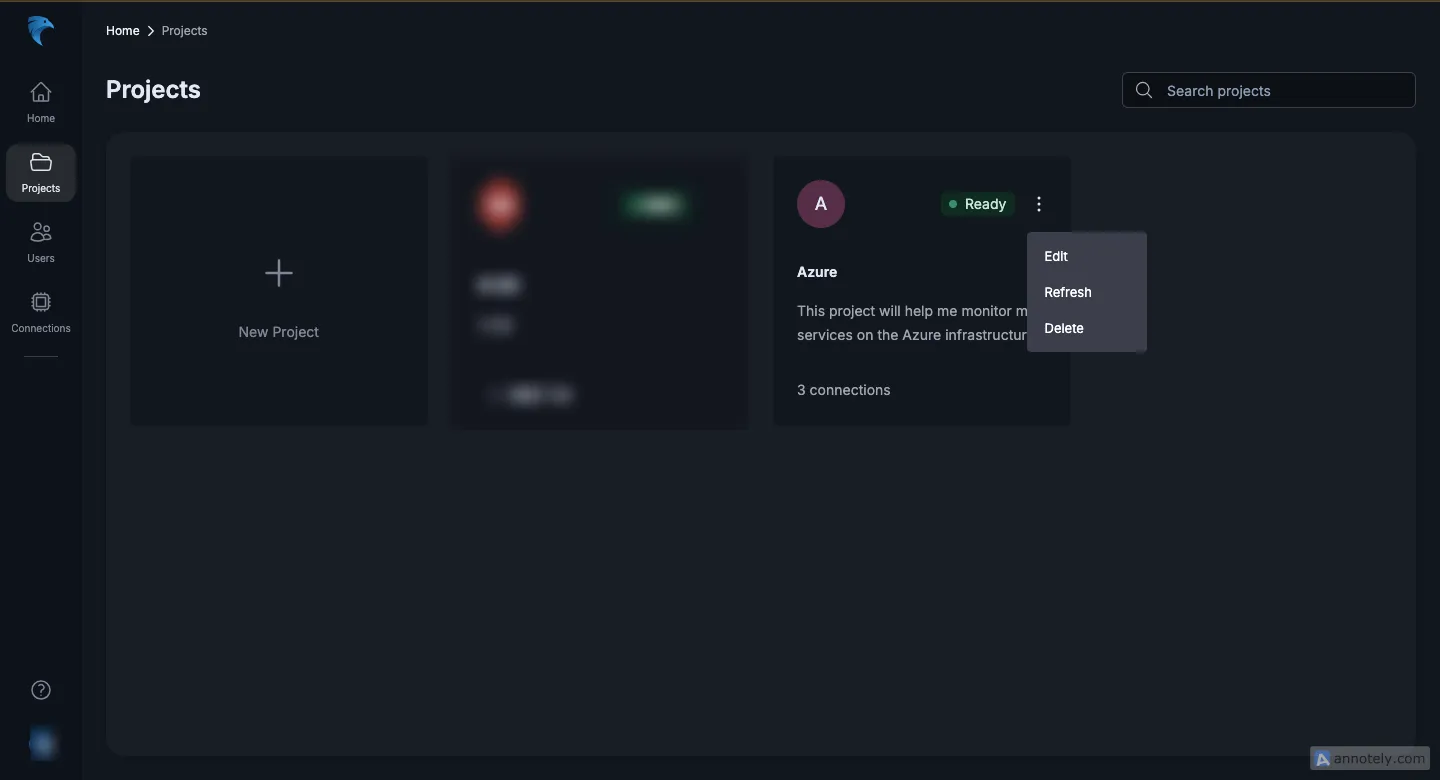The width and height of the screenshot is (1440, 780).
Task: Click the Azure project avatar letter A
Action: tap(821, 204)
